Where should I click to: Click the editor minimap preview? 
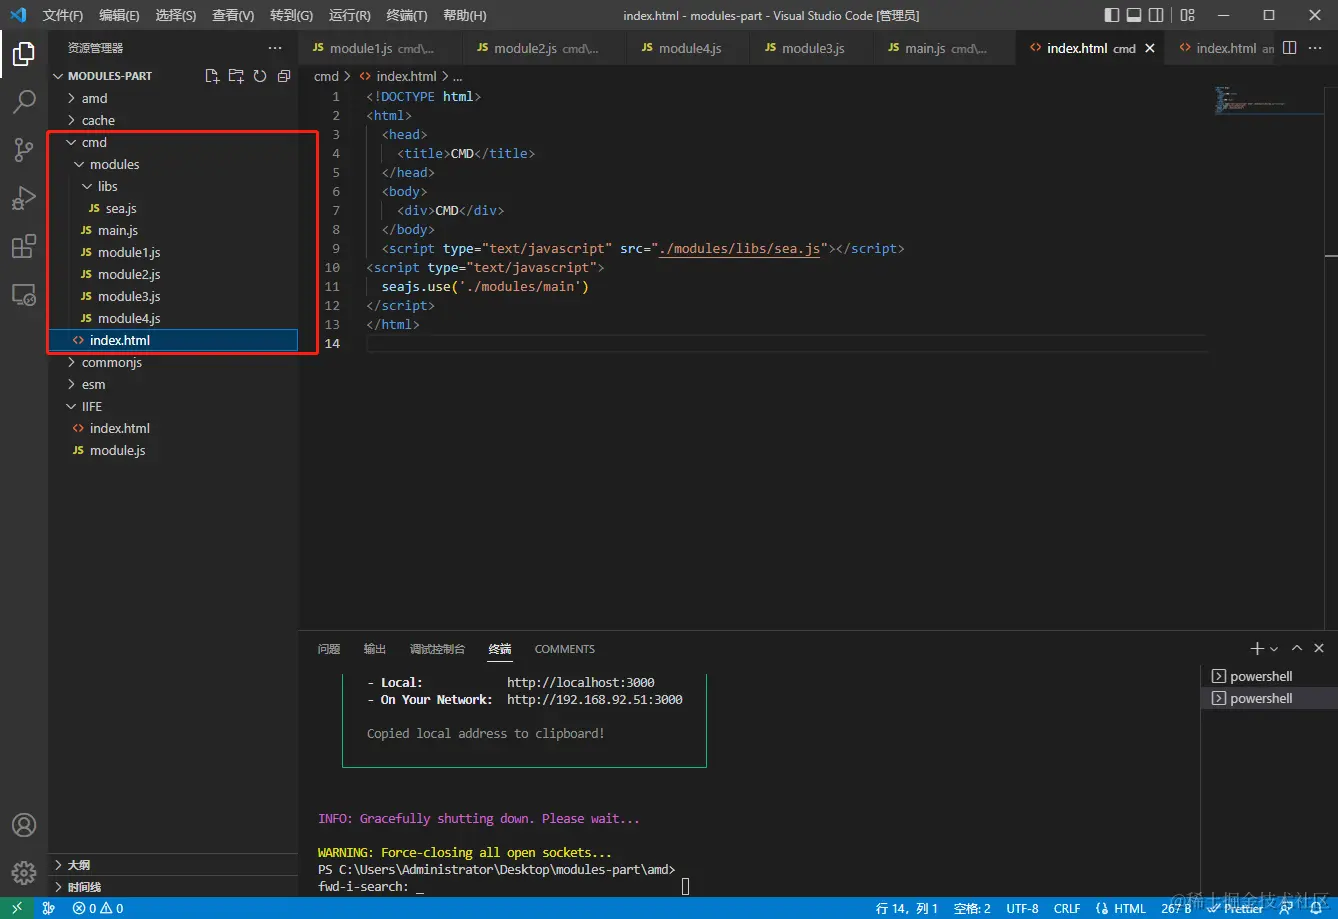pyautogui.click(x=1267, y=101)
